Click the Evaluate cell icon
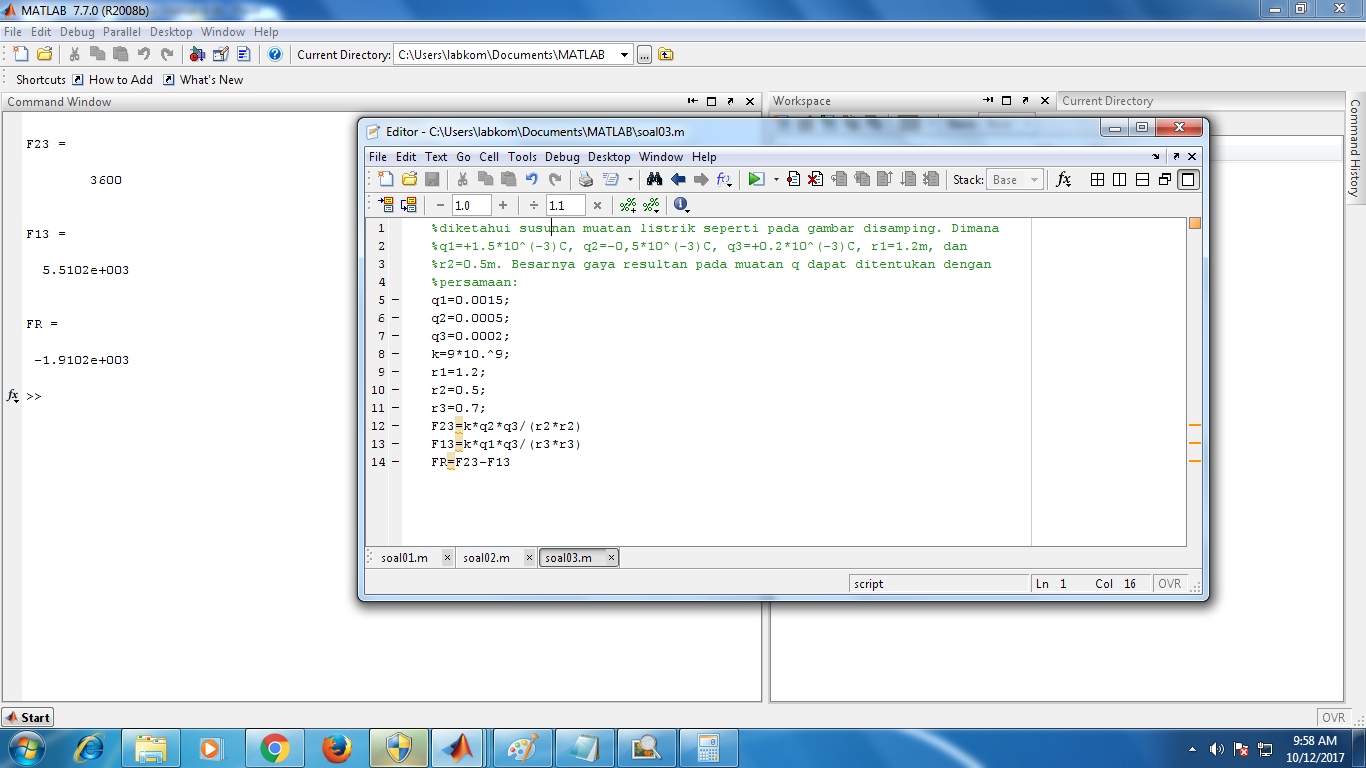 (x=385, y=205)
